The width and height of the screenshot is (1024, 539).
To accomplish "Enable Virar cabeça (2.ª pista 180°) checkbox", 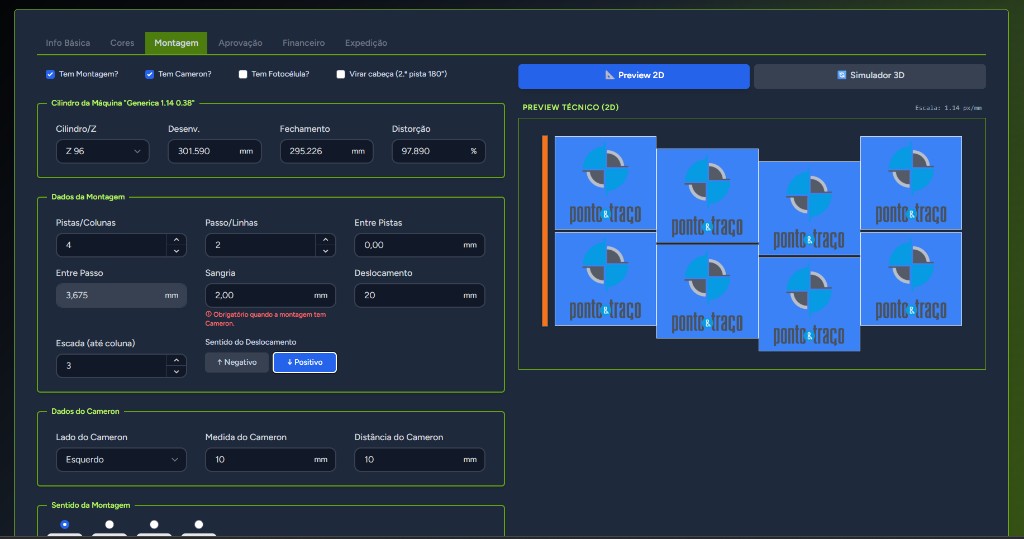I will 341,74.
